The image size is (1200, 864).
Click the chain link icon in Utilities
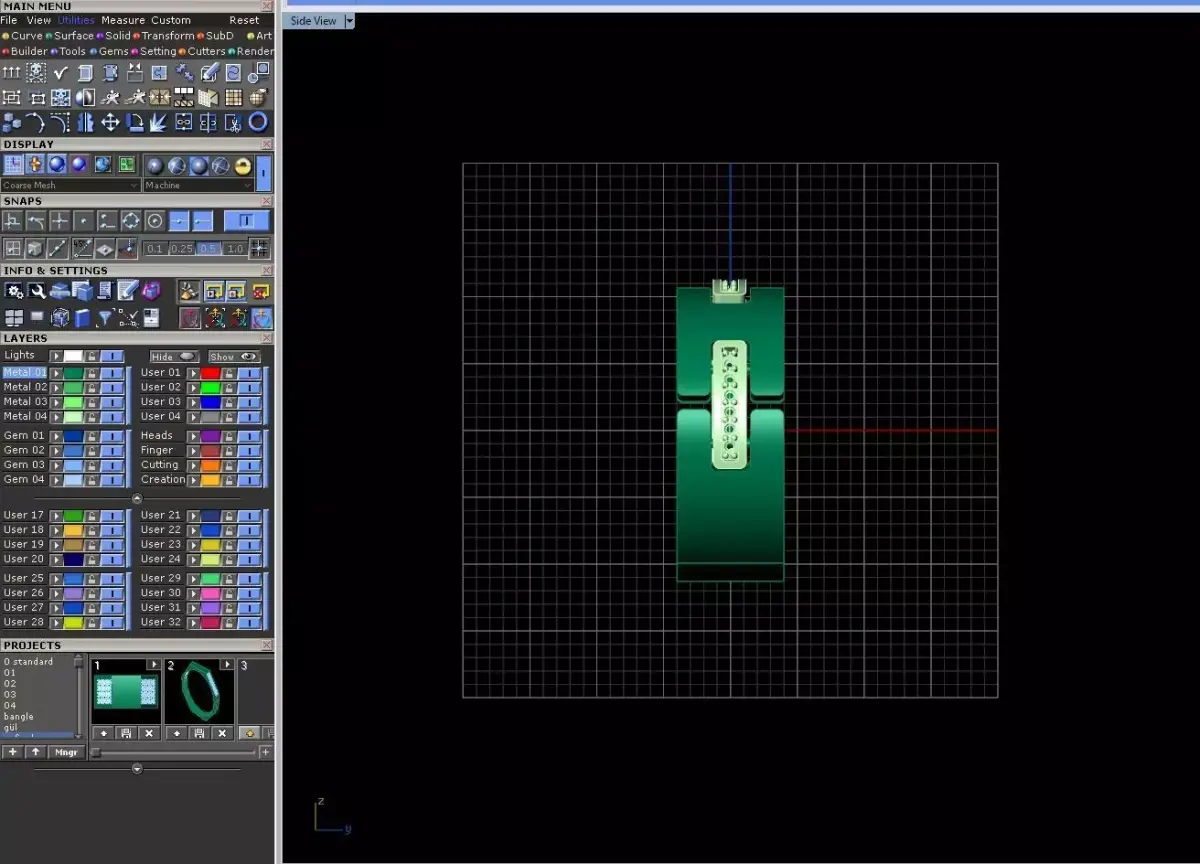[184, 122]
